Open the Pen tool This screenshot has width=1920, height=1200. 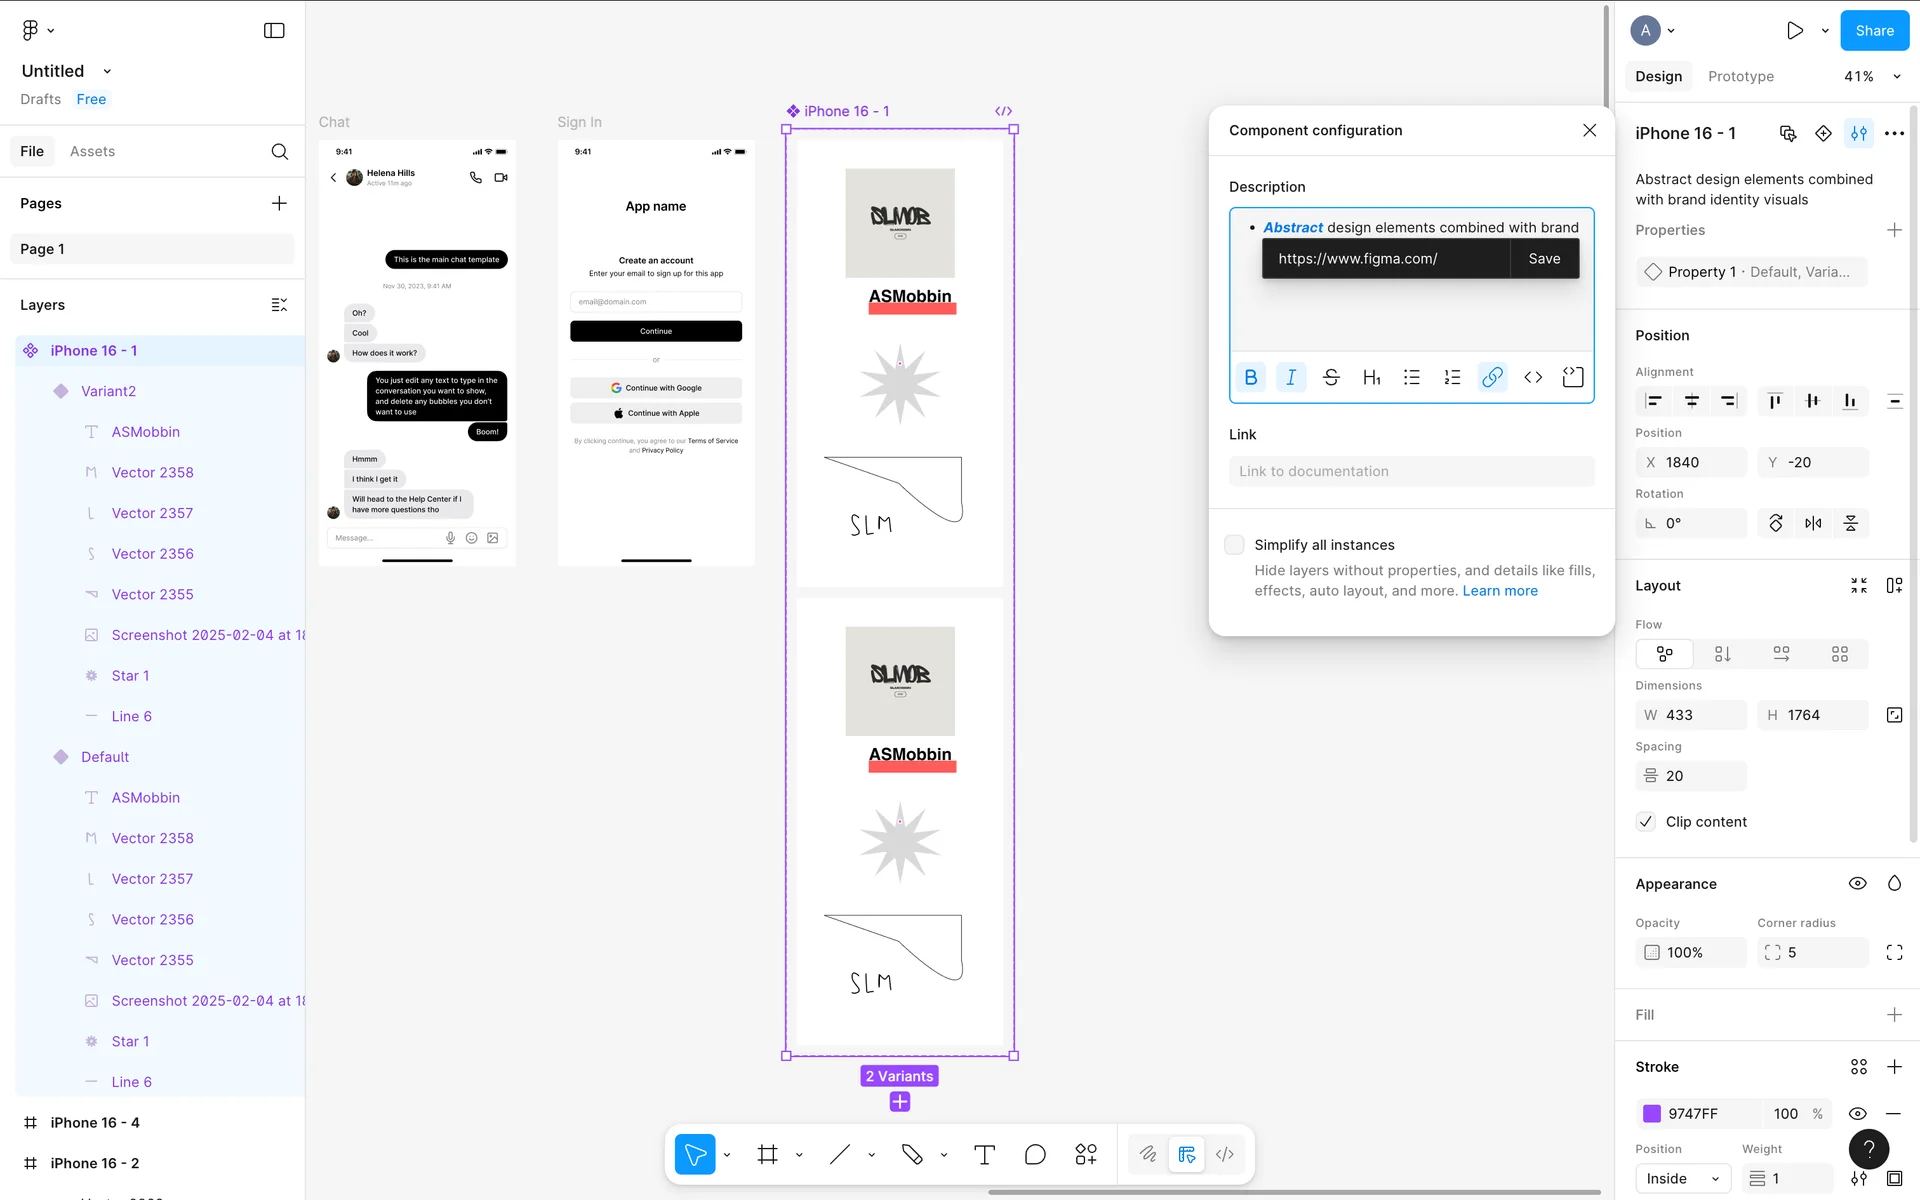click(911, 1155)
